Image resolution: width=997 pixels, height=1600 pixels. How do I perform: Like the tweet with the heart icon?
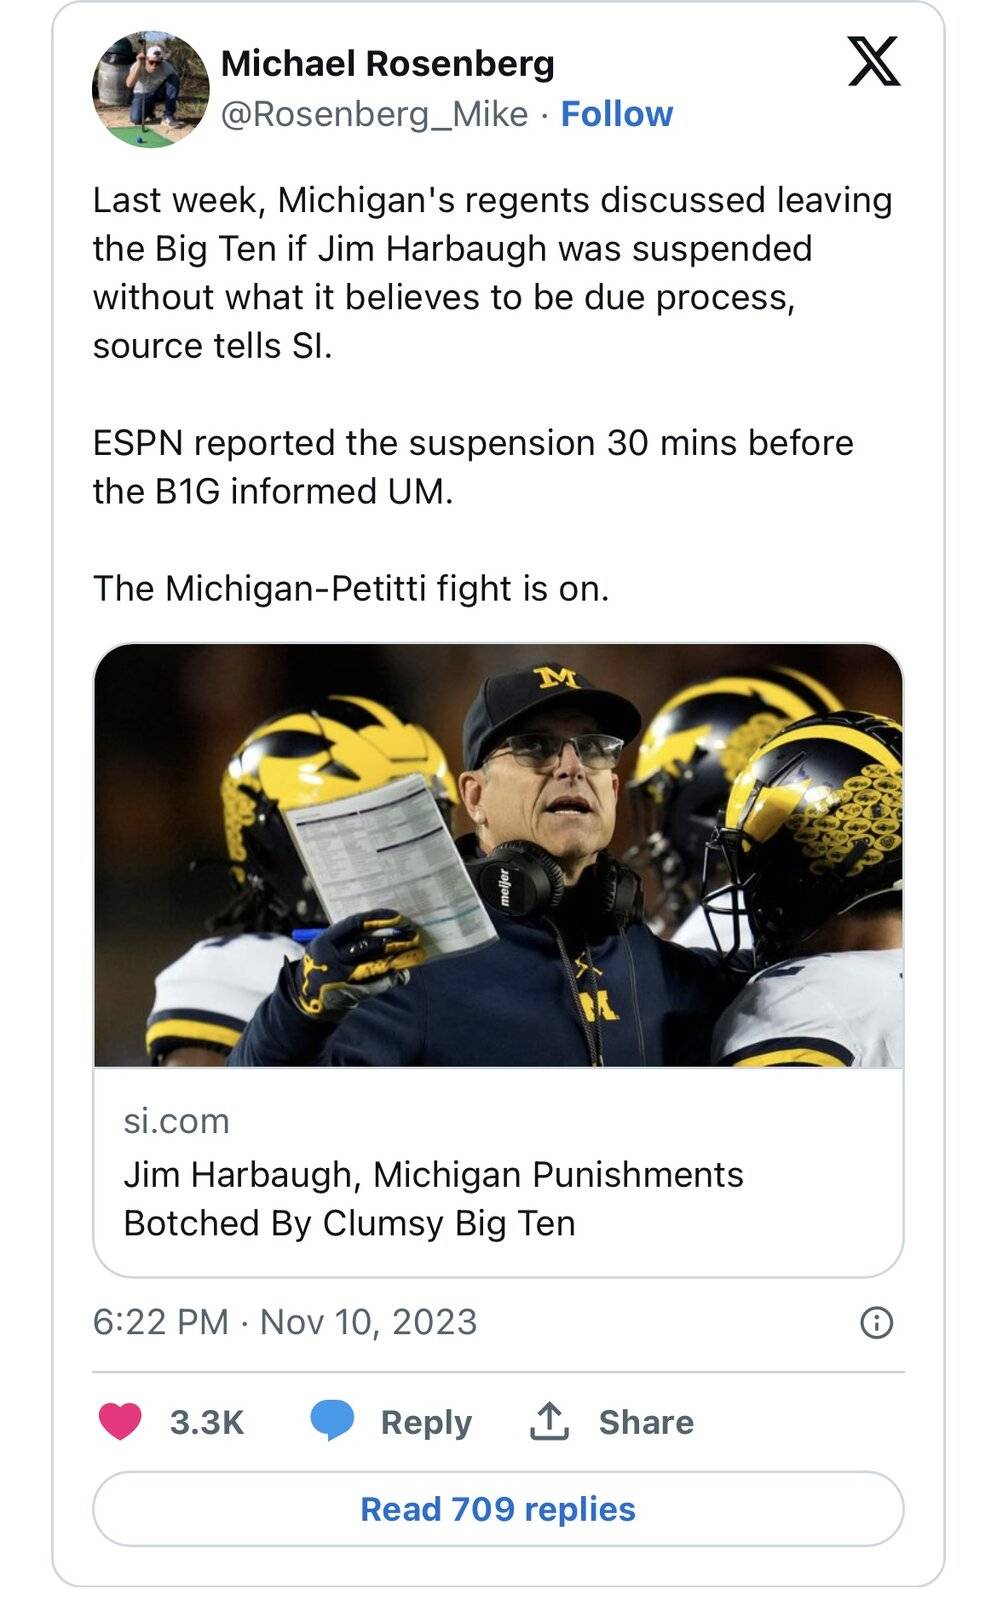click(x=120, y=1421)
